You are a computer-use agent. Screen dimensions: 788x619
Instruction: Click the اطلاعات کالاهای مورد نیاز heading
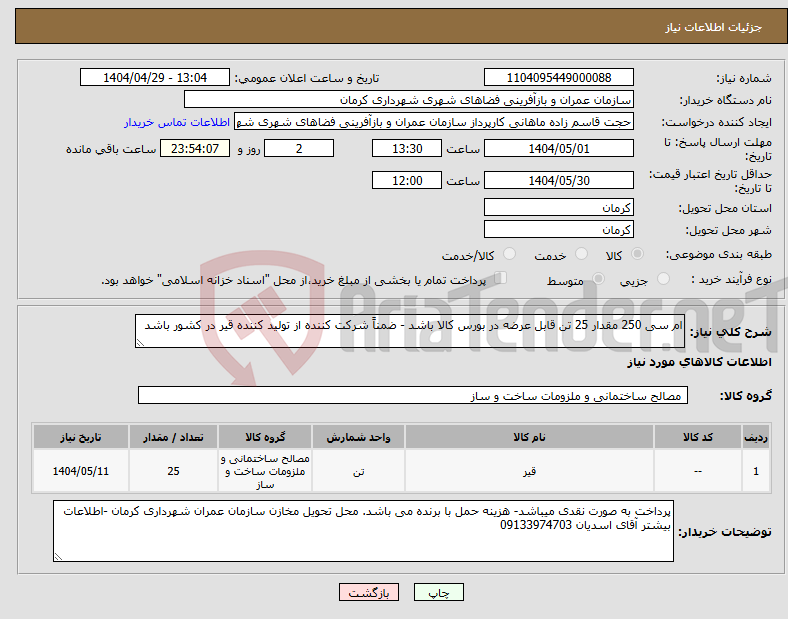click(699, 362)
